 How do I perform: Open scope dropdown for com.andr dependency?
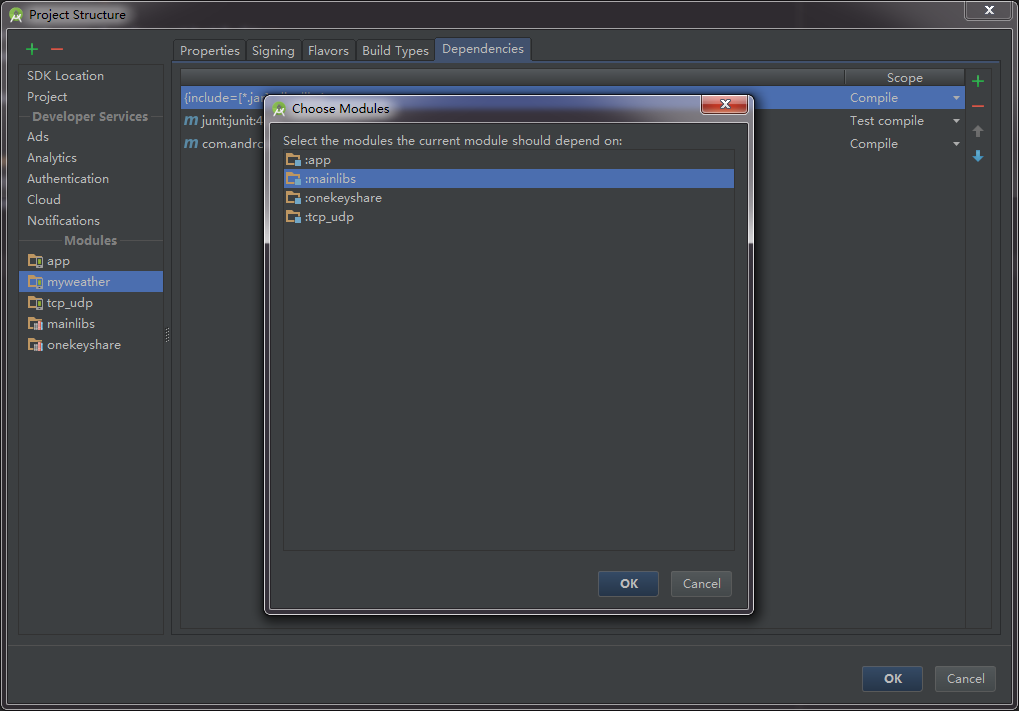[x=956, y=144]
